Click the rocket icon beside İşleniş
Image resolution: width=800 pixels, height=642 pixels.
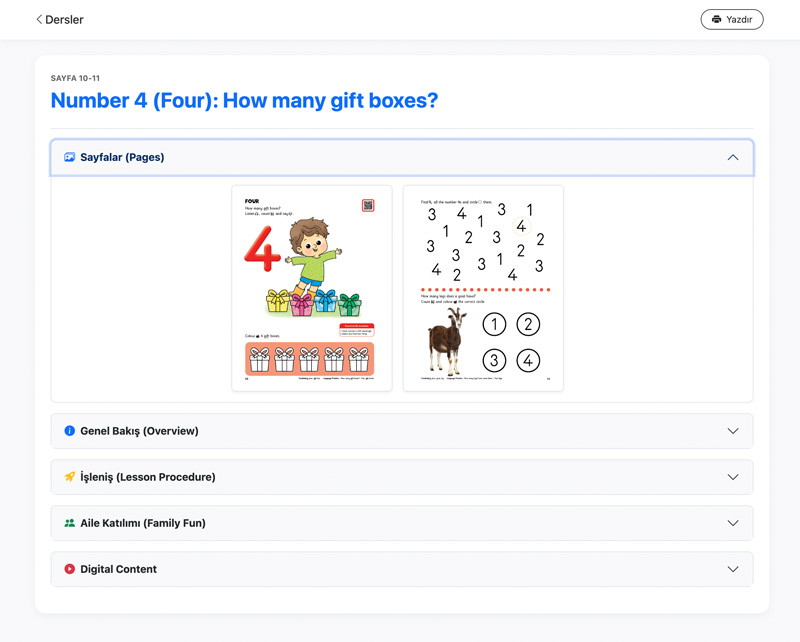click(69, 477)
